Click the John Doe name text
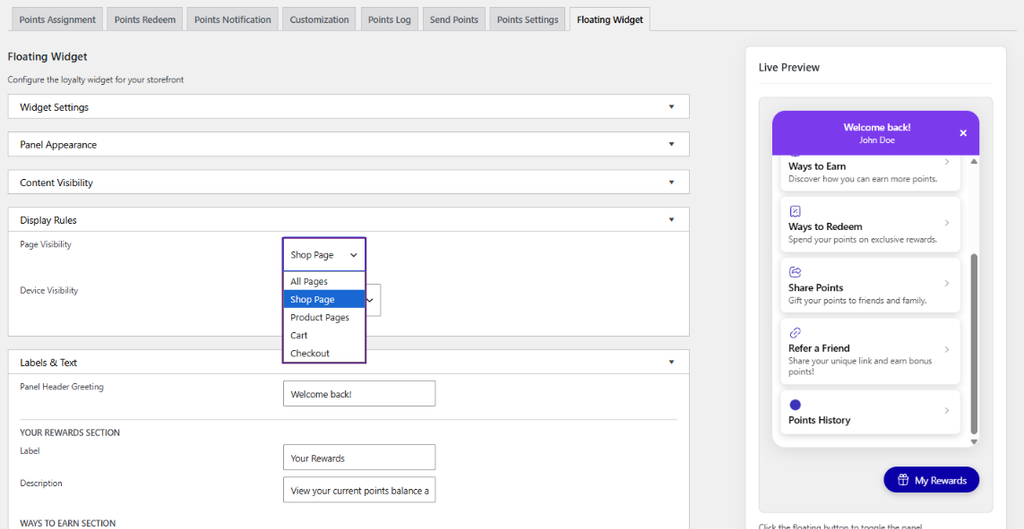This screenshot has width=1024, height=529. [x=876, y=140]
